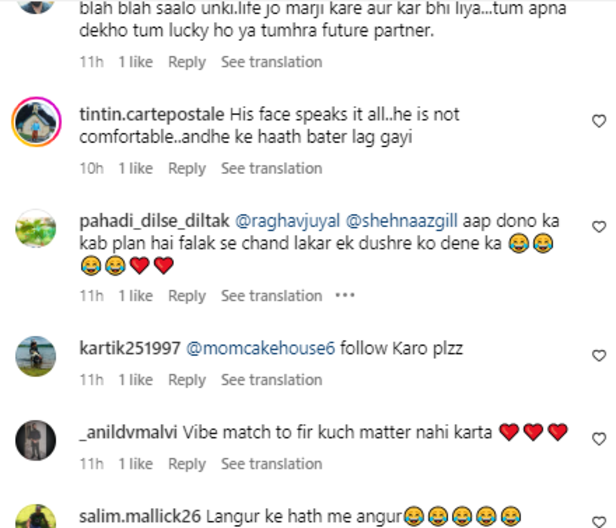The width and height of the screenshot is (616, 528).
Task: Open the salim.mallick26 username
Action: click(140, 516)
